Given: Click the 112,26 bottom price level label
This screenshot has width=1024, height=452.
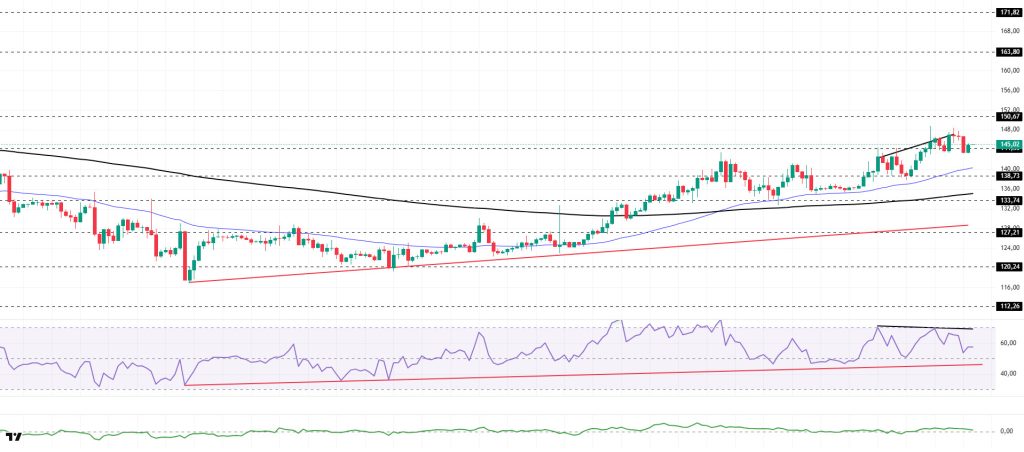Looking at the screenshot, I should (x=1007, y=306).
